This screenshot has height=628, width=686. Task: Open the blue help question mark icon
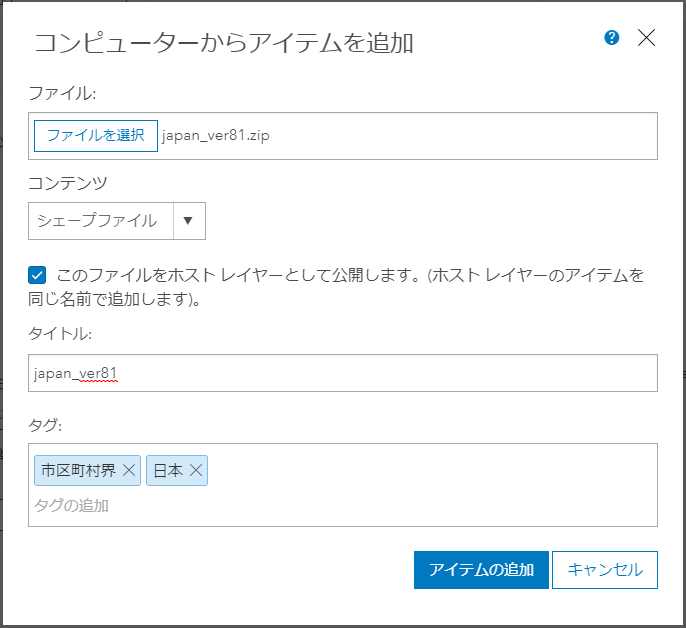611,38
